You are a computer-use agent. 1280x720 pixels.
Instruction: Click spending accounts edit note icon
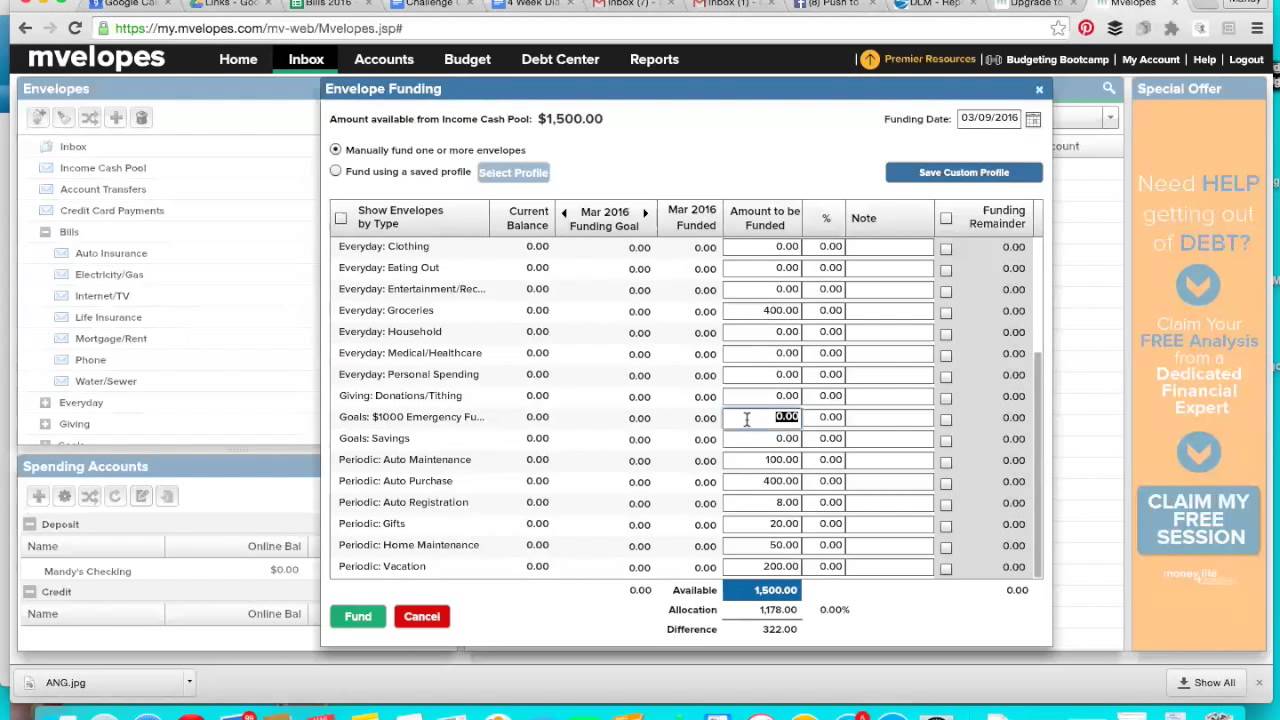point(142,496)
